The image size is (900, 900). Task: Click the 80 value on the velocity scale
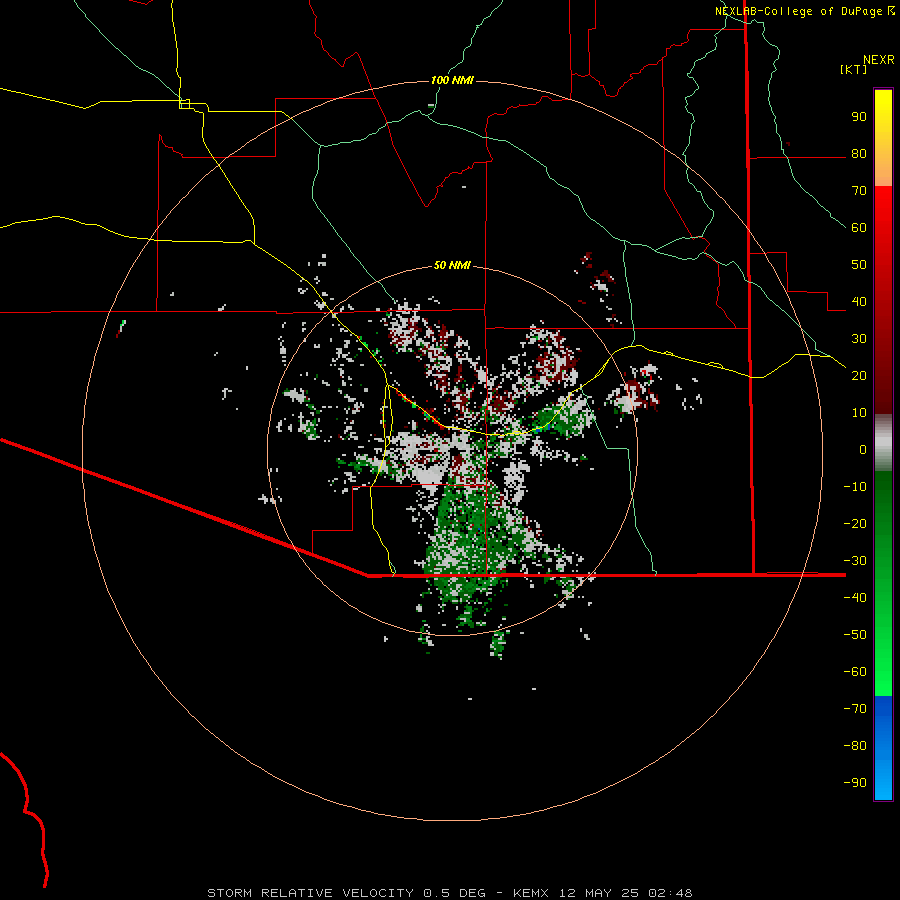(x=859, y=154)
